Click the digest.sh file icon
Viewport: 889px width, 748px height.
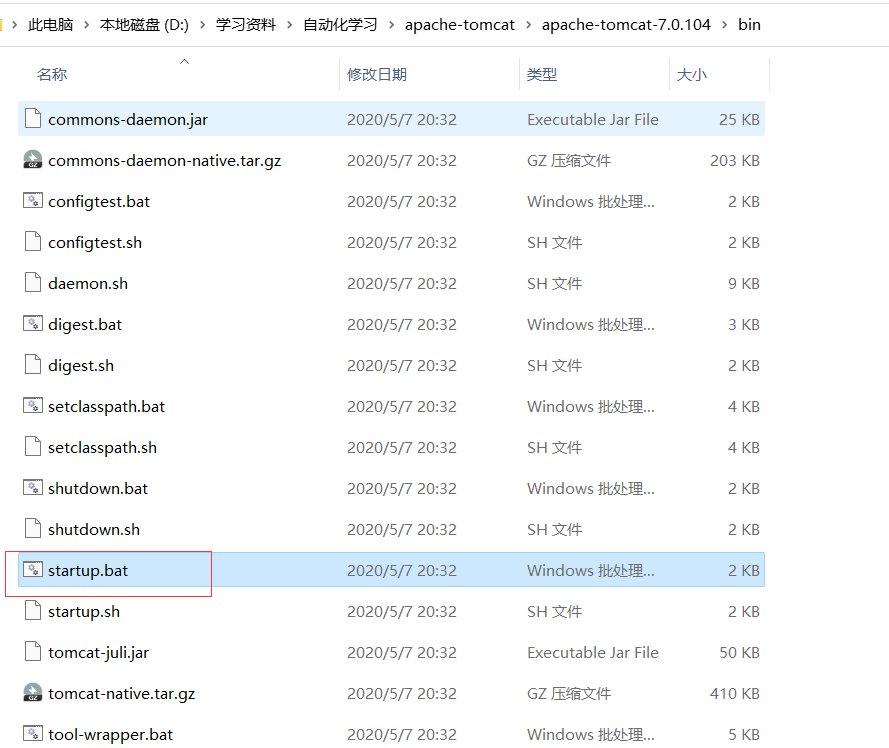pyautogui.click(x=33, y=365)
